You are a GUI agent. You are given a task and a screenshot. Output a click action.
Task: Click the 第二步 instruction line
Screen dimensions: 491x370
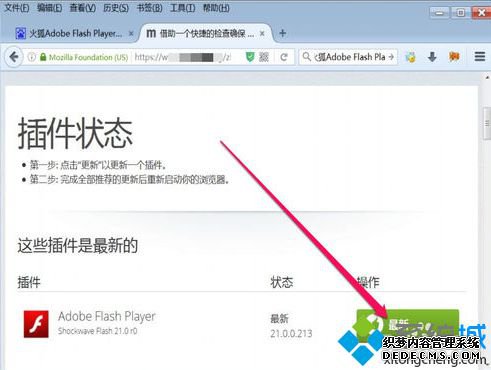(130, 180)
